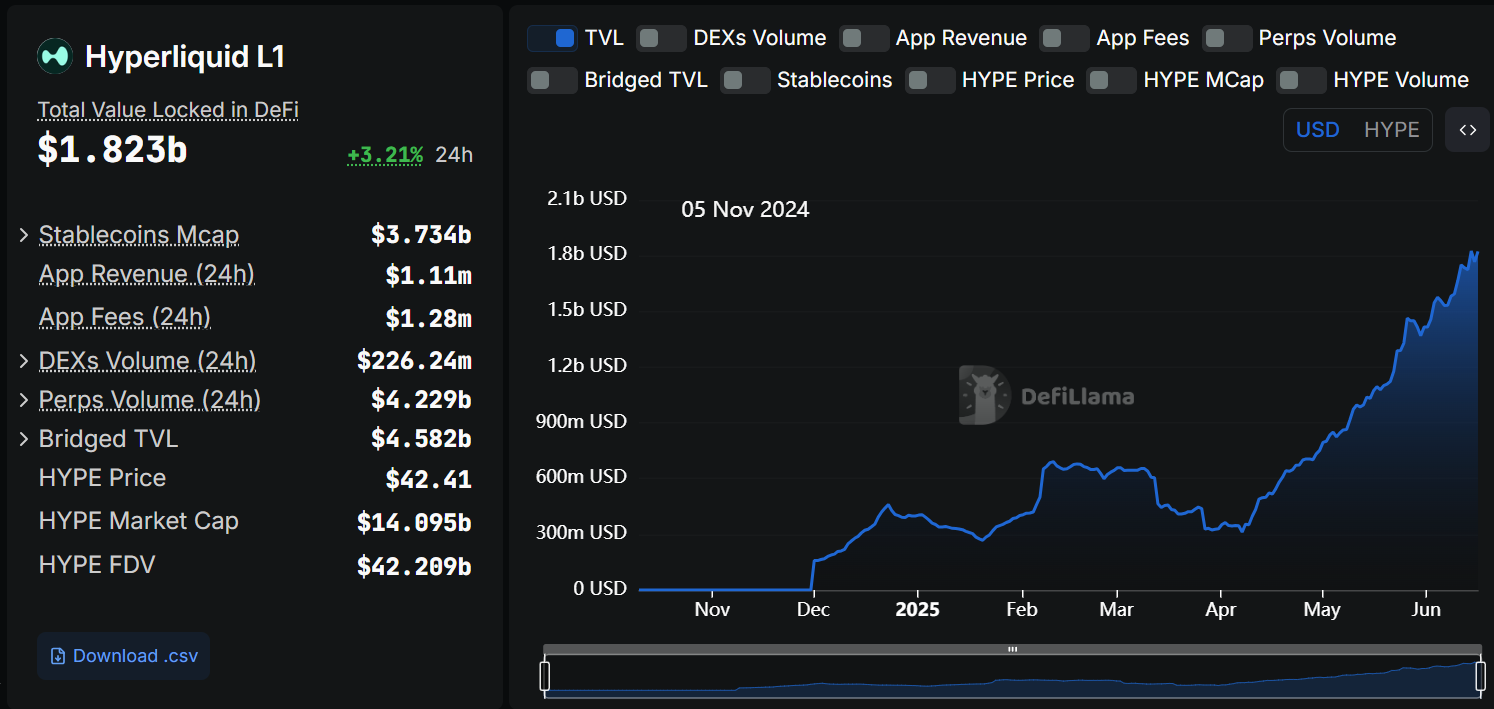Image resolution: width=1494 pixels, height=709 pixels.
Task: Click the Stablecoins Mcap label
Action: click(139, 235)
